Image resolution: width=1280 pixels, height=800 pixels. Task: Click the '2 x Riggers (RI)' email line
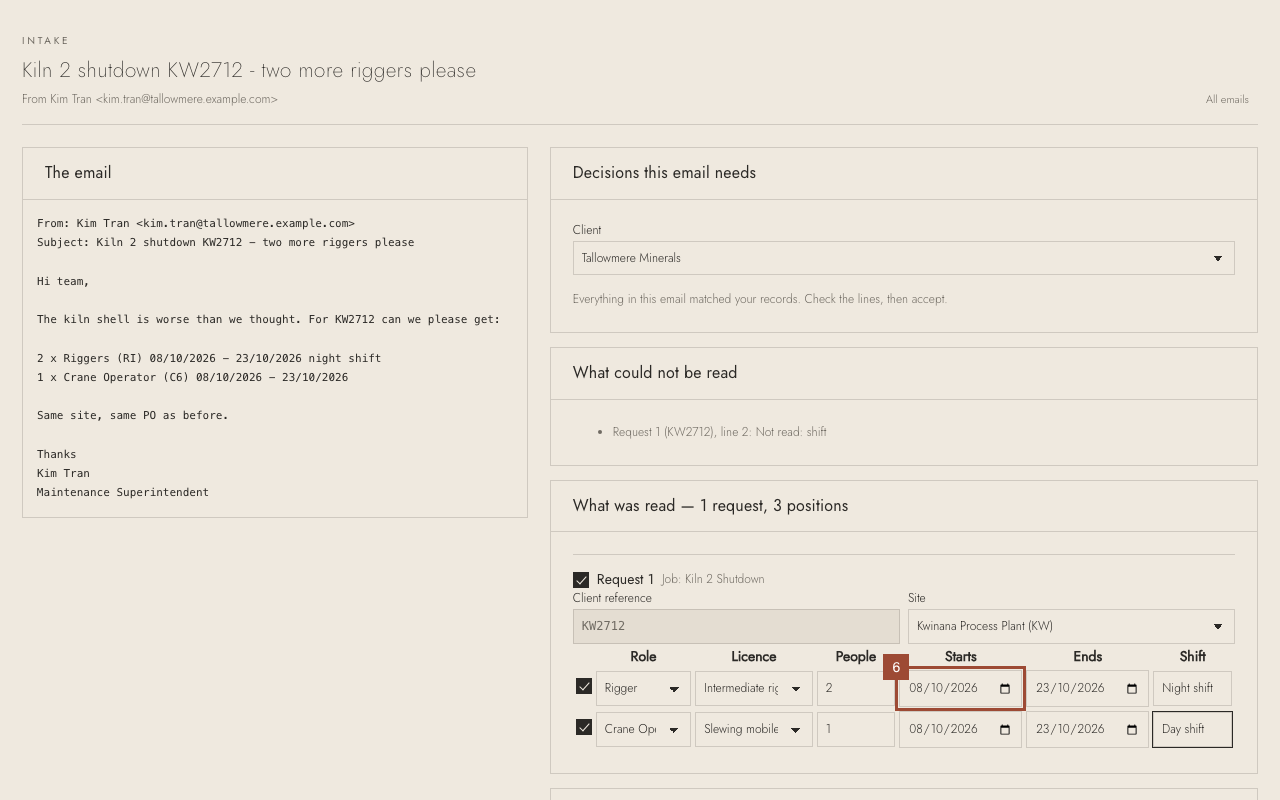click(x=209, y=358)
